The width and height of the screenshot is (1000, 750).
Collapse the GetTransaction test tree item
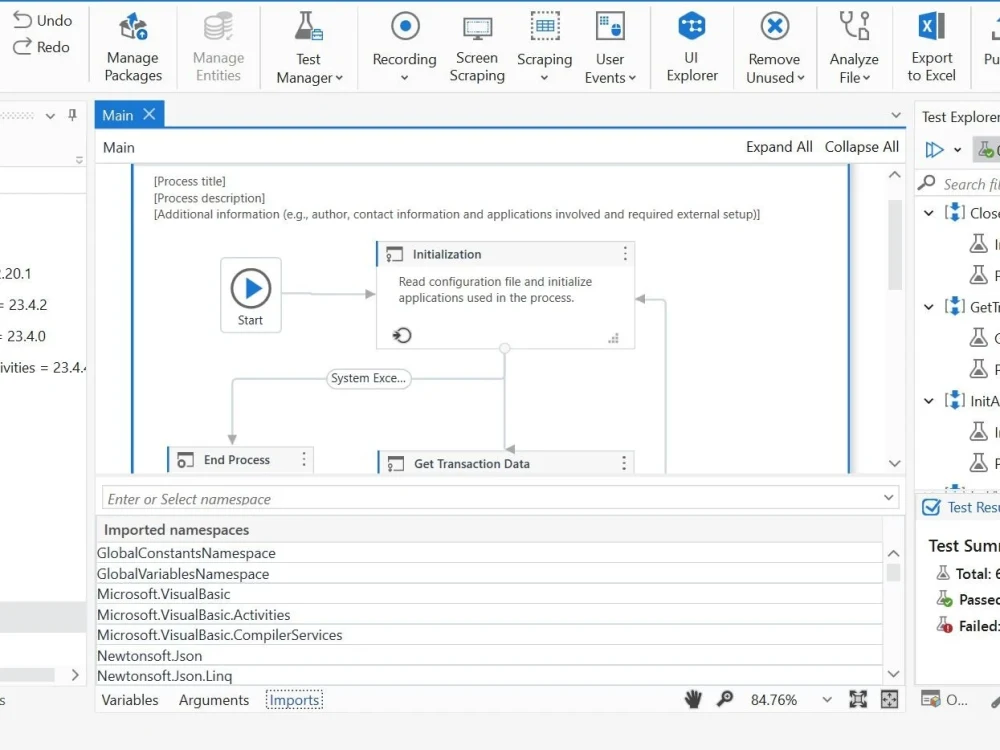point(928,307)
